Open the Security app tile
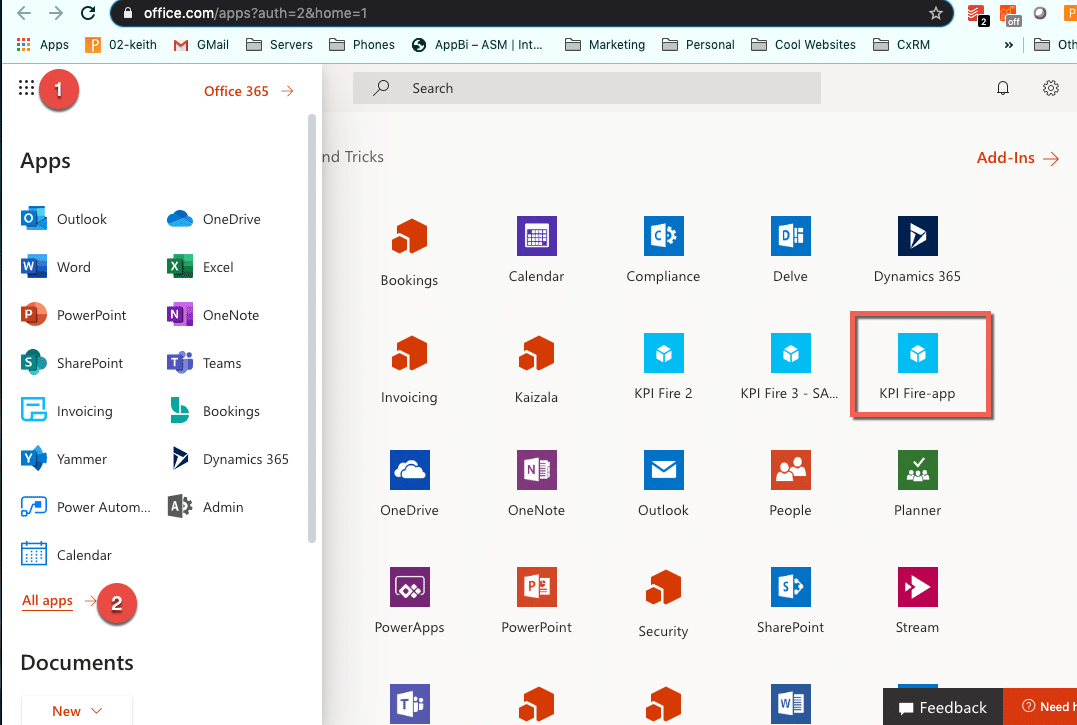This screenshot has height=725, width=1077. 664,603
